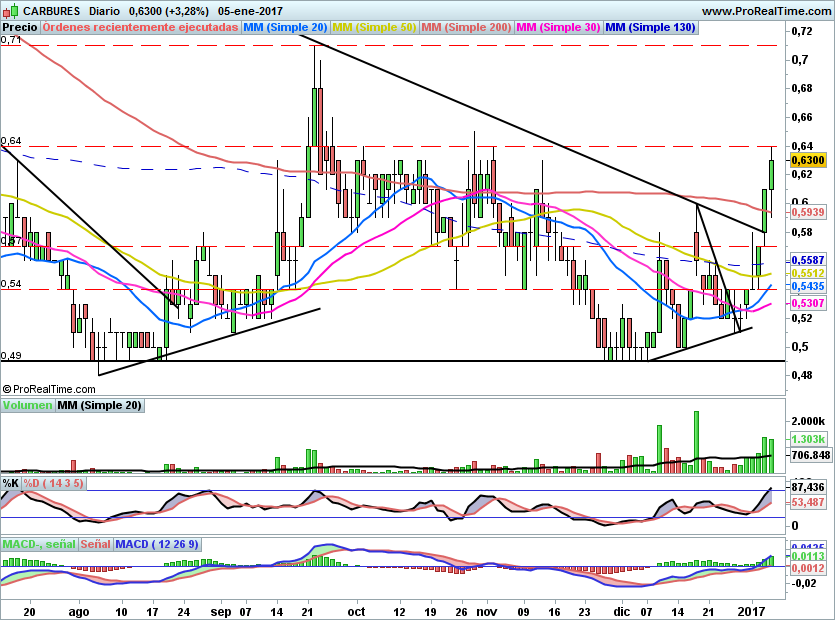
Task: Click the current price tag 0,6300
Action: click(x=807, y=160)
